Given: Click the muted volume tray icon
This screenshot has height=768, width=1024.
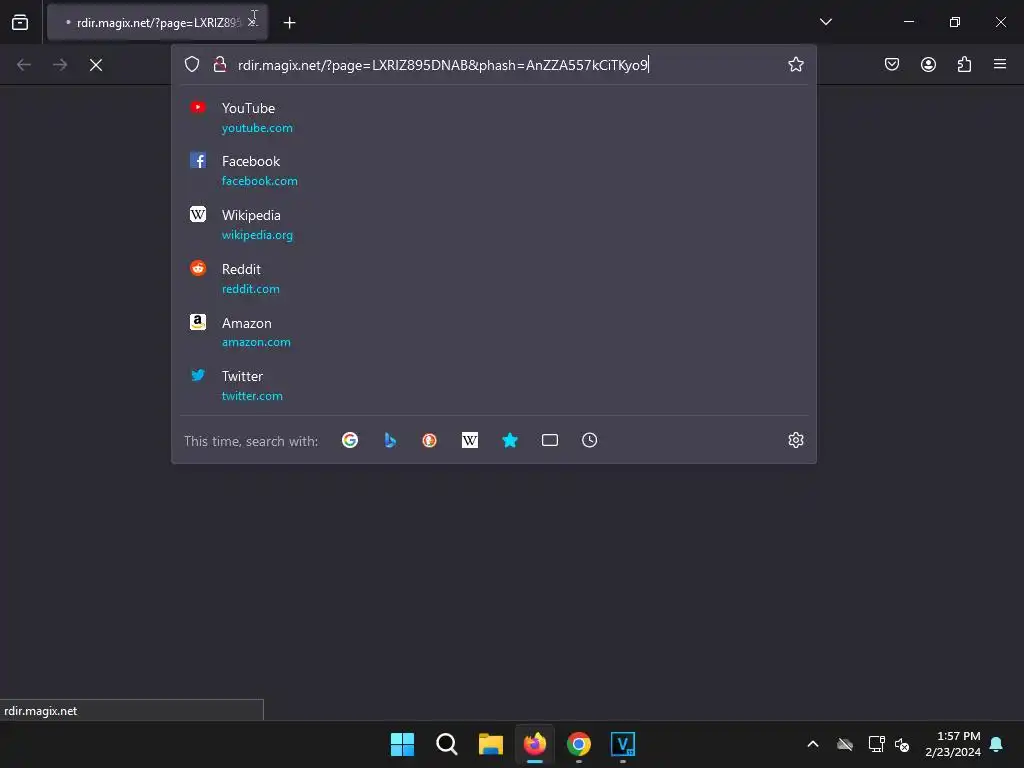Looking at the screenshot, I should (902, 744).
